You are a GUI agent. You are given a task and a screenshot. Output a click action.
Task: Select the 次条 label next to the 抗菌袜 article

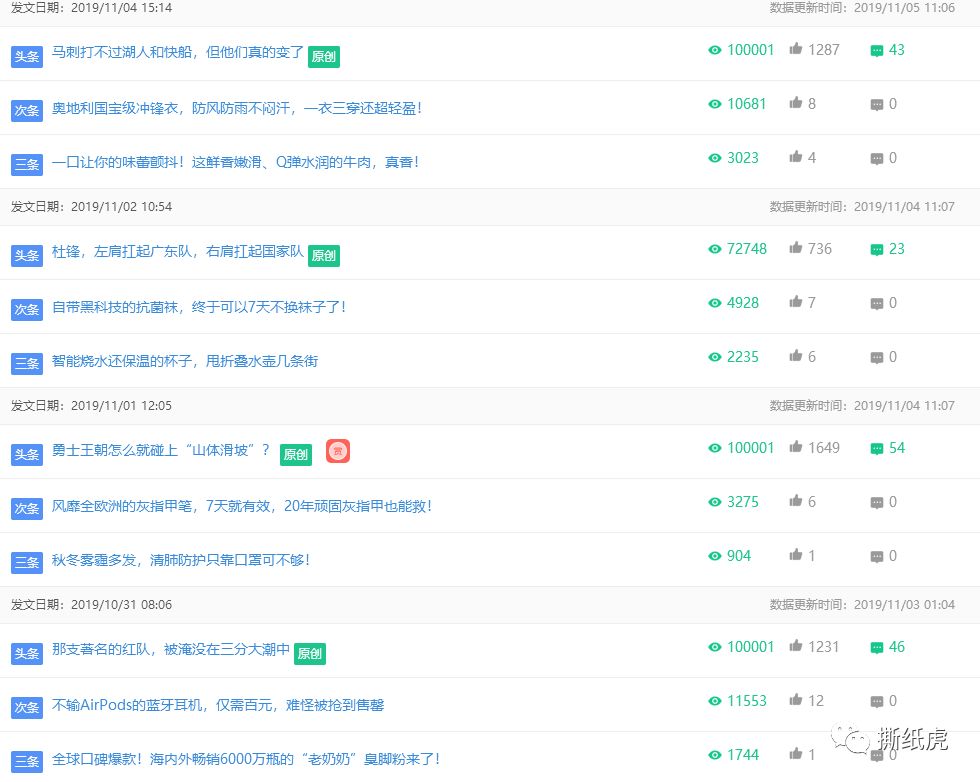tap(27, 309)
